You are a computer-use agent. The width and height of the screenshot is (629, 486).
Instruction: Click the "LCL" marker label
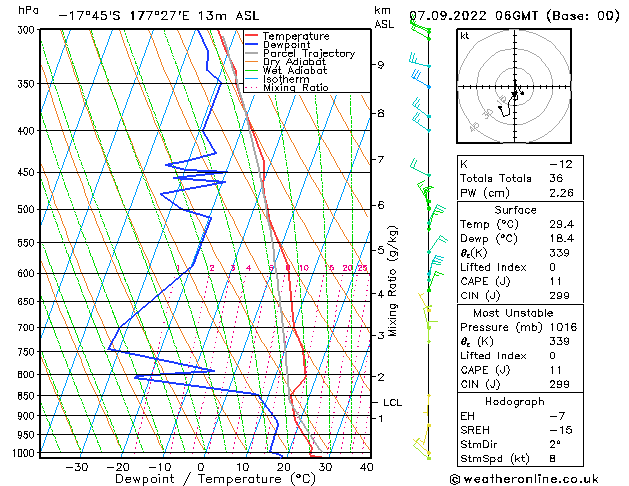392,403
